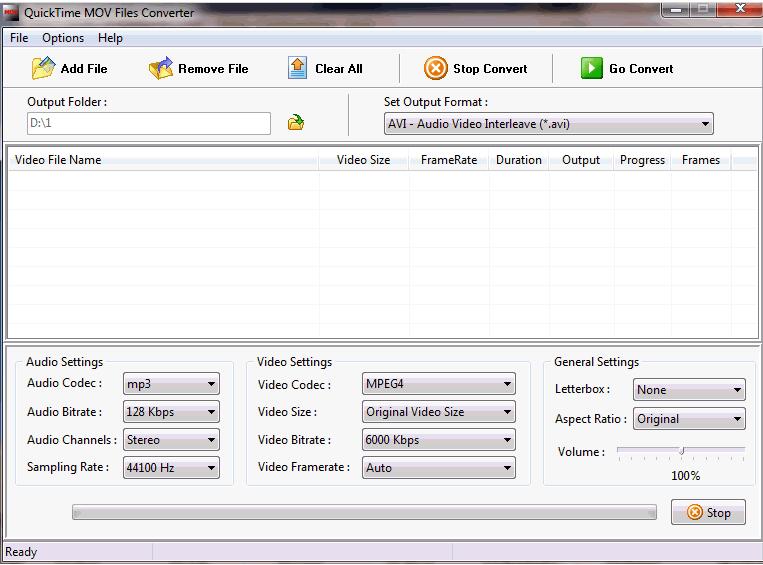Expand the Audio Codec dropdown
Viewport: 763px width, 565px height.
(x=171, y=384)
